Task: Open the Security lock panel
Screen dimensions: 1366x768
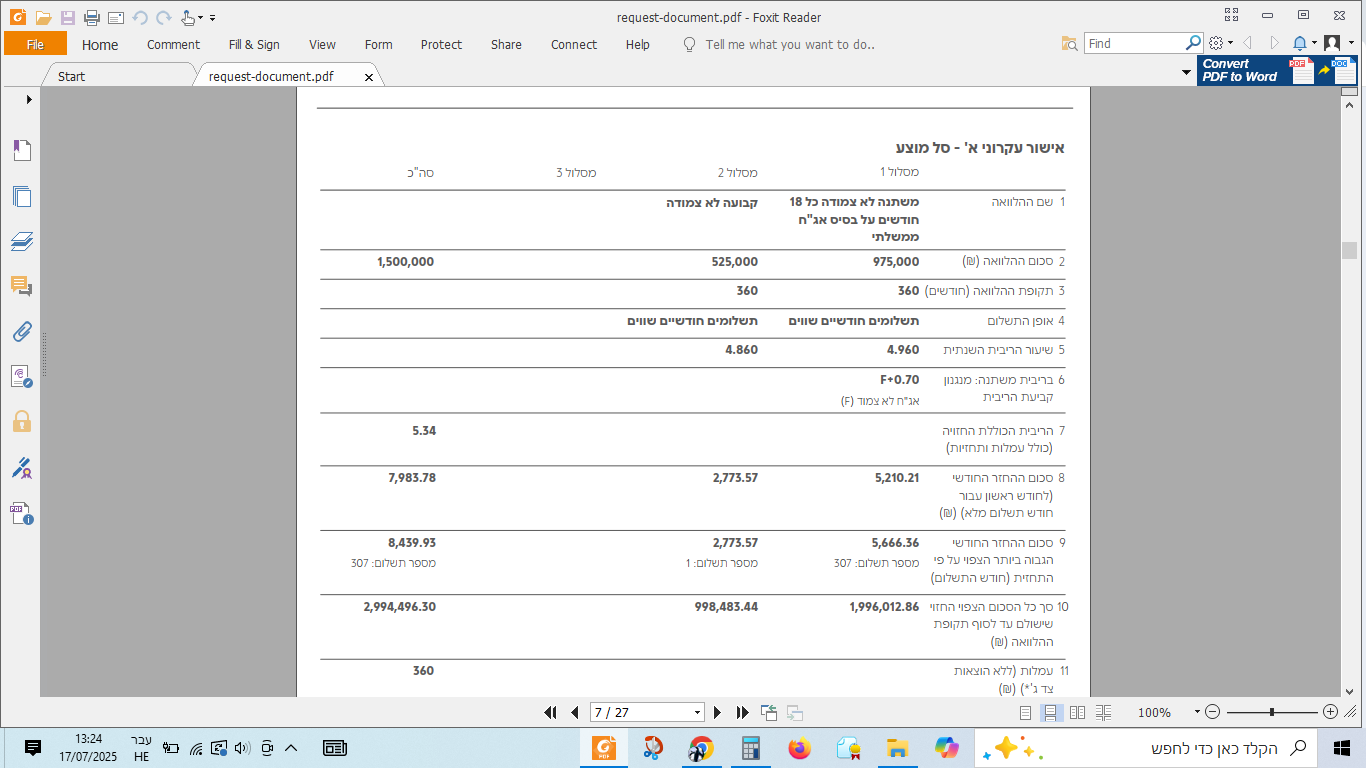Action: click(x=22, y=422)
